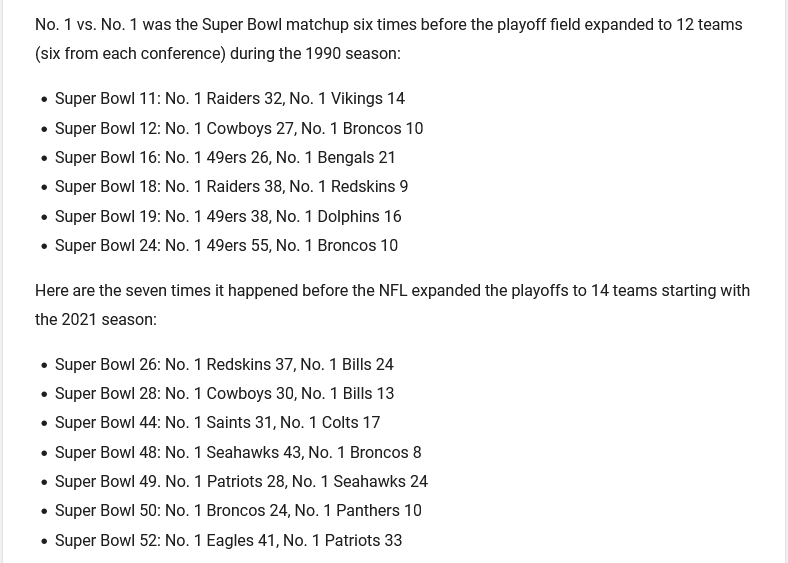Click the text "the 2021 season:"
788x563 pixels.
pos(96,320)
